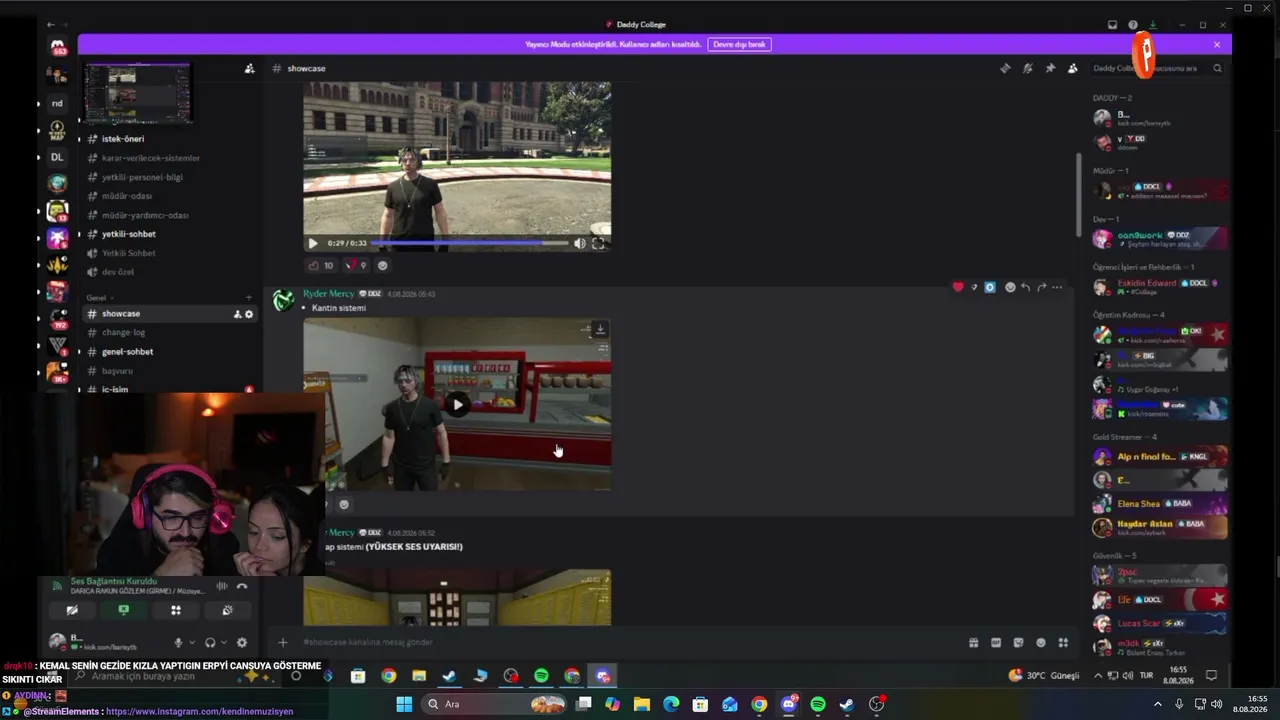Invite people to the showcase channel
The image size is (1280, 720).
click(237, 314)
